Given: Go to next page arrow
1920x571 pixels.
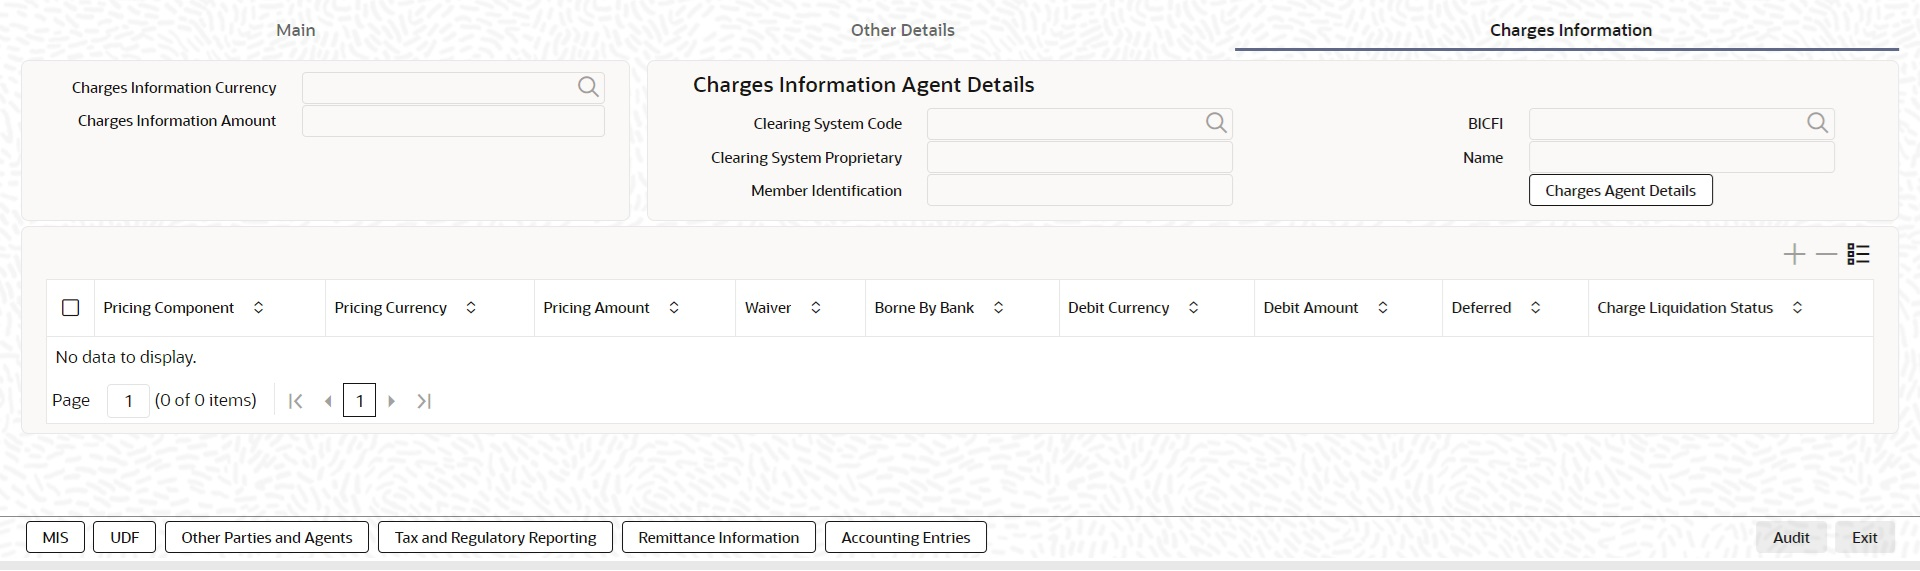Looking at the screenshot, I should 391,401.
